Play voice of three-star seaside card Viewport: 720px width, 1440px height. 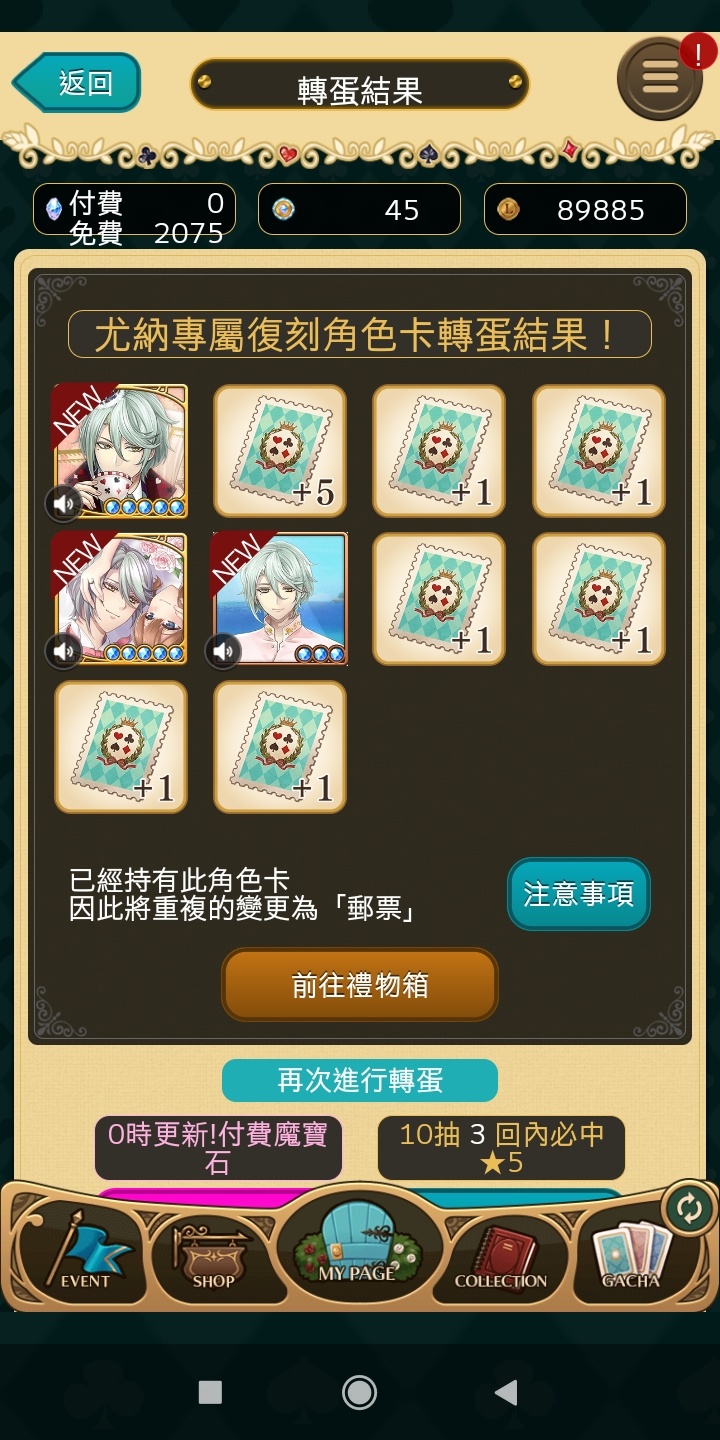[x=223, y=651]
